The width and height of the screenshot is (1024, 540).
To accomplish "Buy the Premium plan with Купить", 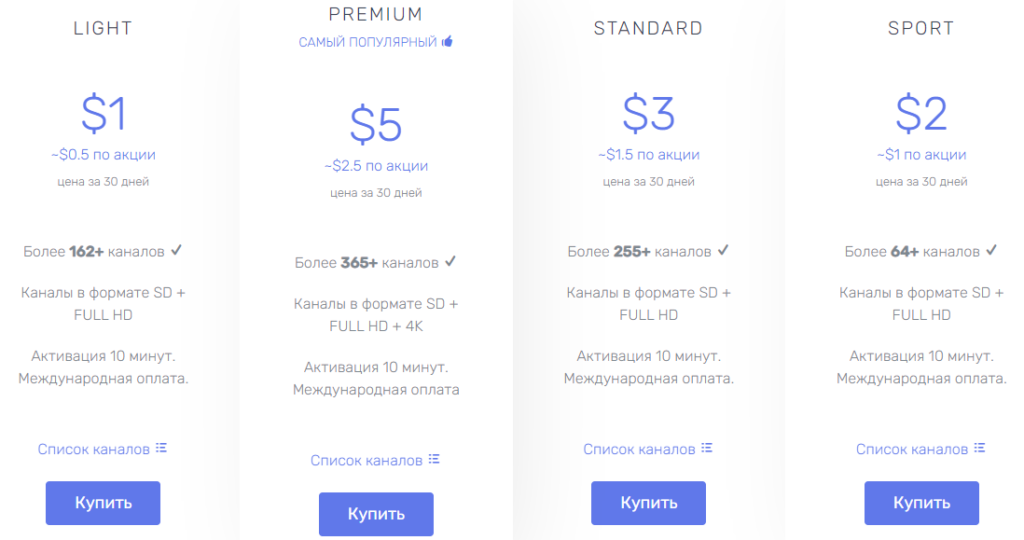I will pos(376,514).
